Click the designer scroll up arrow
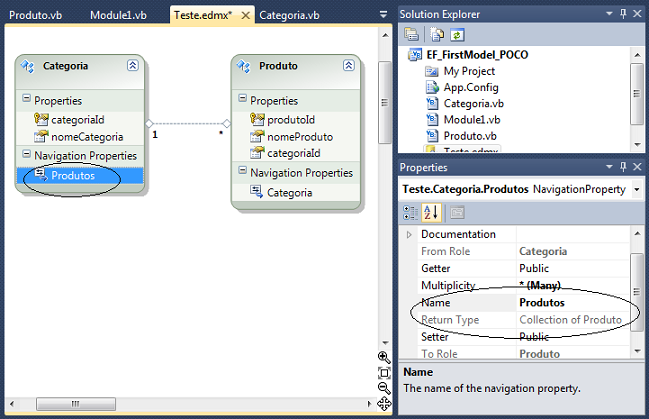The width and height of the screenshot is (649, 419). coord(385,35)
